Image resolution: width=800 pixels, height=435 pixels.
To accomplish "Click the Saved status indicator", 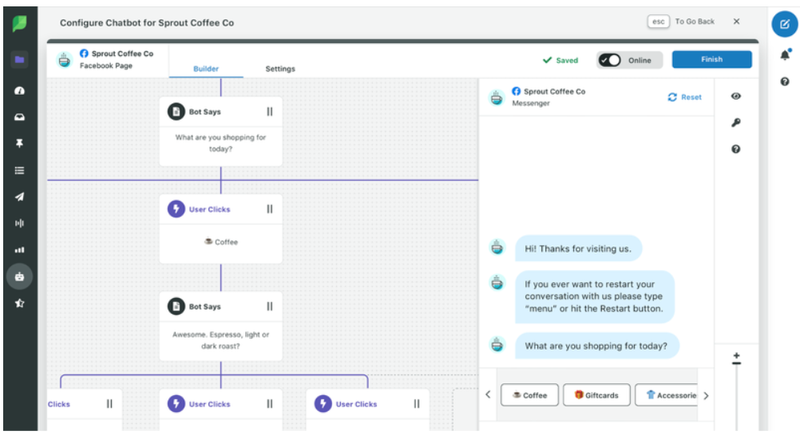I will click(x=560, y=60).
